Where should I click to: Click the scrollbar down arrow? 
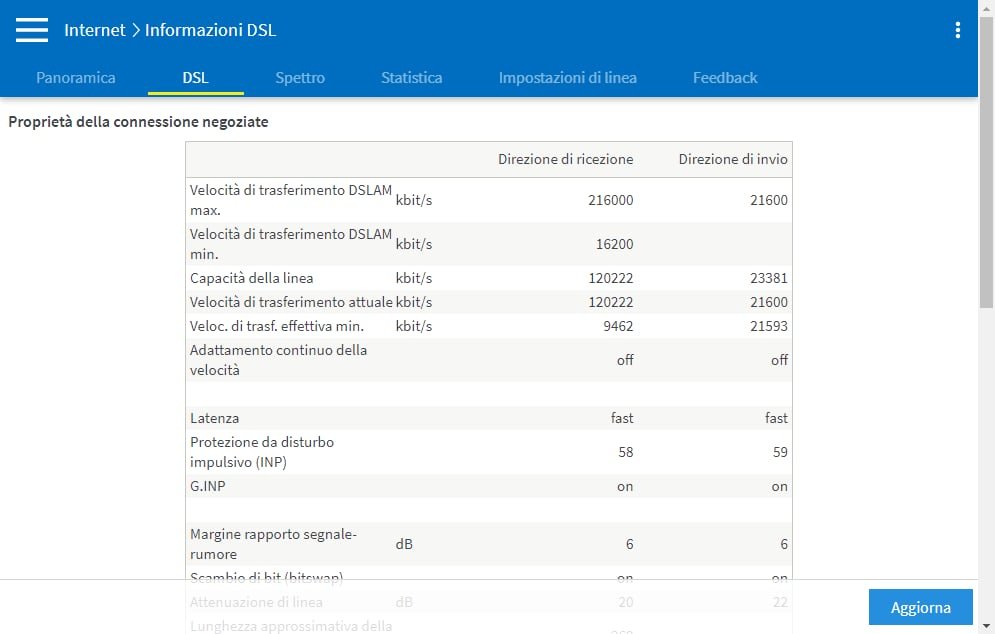click(987, 626)
